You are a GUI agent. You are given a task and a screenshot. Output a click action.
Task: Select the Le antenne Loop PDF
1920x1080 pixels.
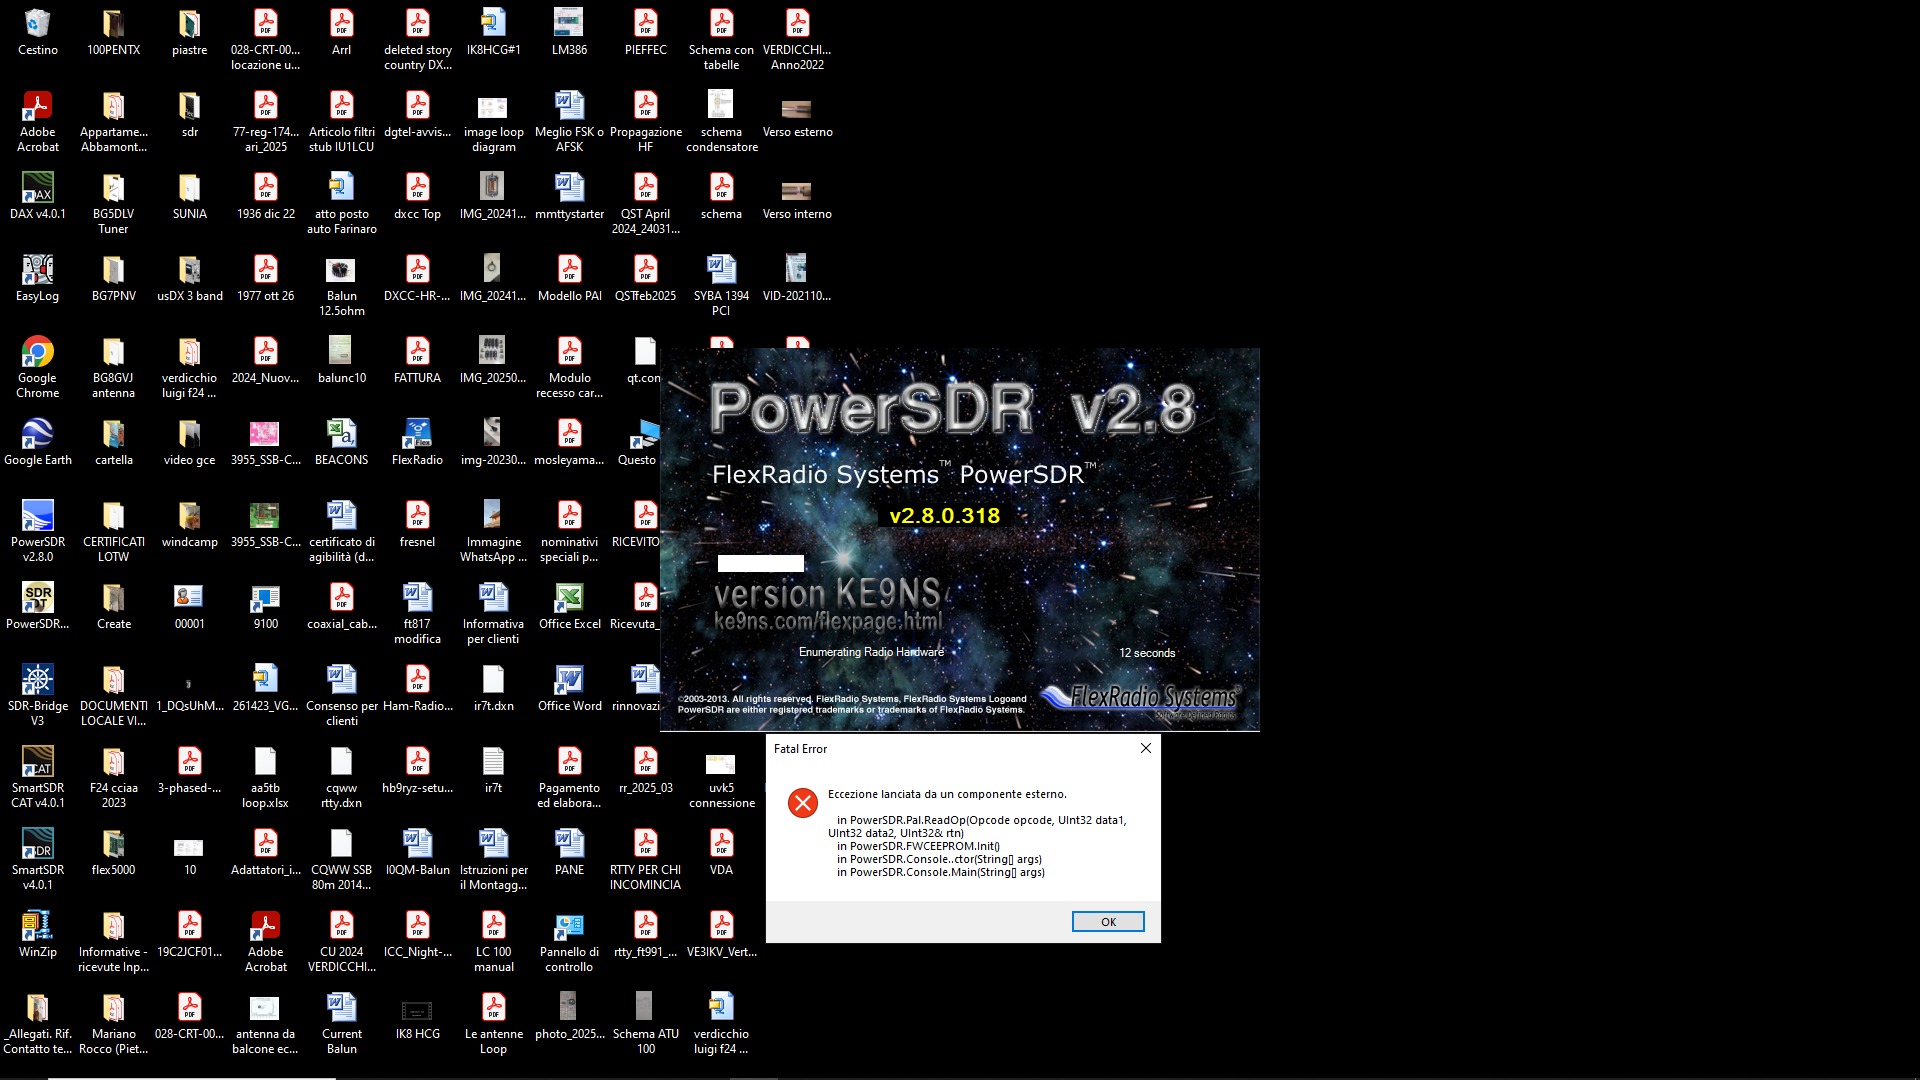pyautogui.click(x=494, y=1023)
